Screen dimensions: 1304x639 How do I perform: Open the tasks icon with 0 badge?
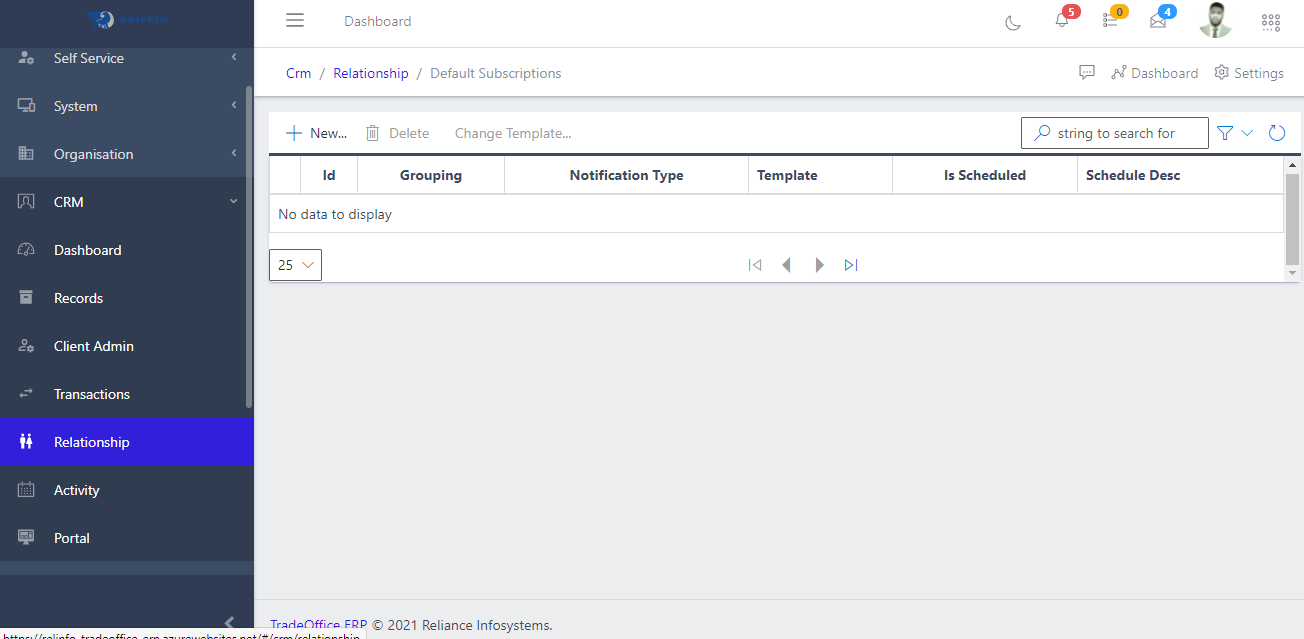[1110, 21]
